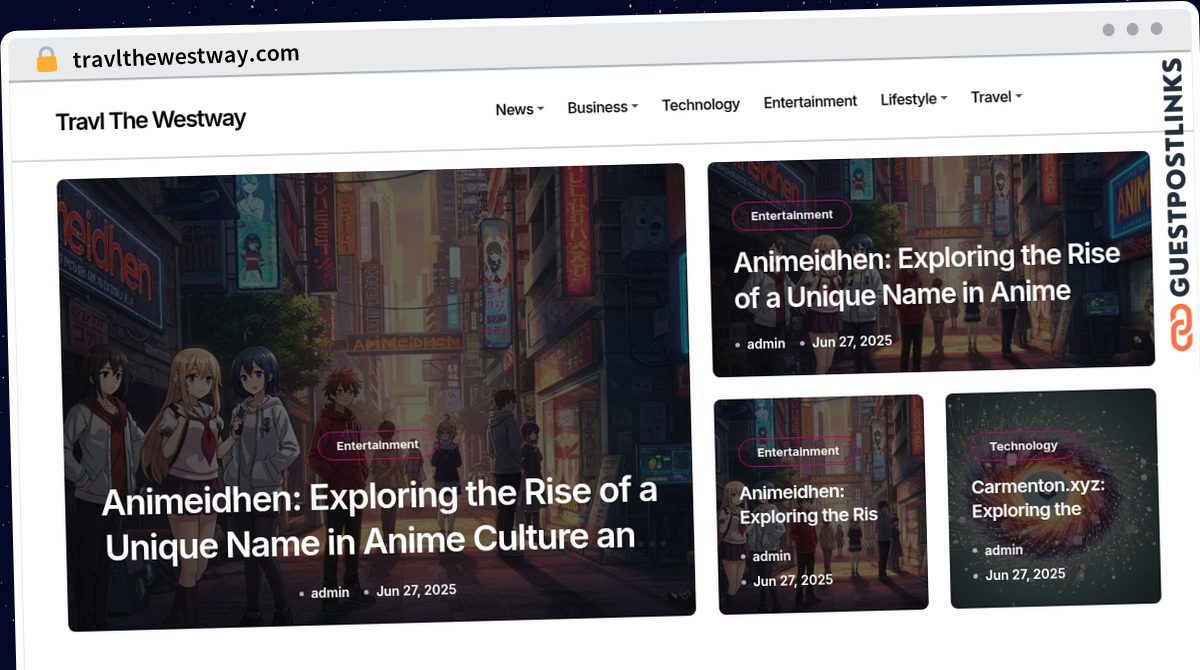The image size is (1200, 670).
Task: Click the admin author link under the featured article
Action: 330,592
